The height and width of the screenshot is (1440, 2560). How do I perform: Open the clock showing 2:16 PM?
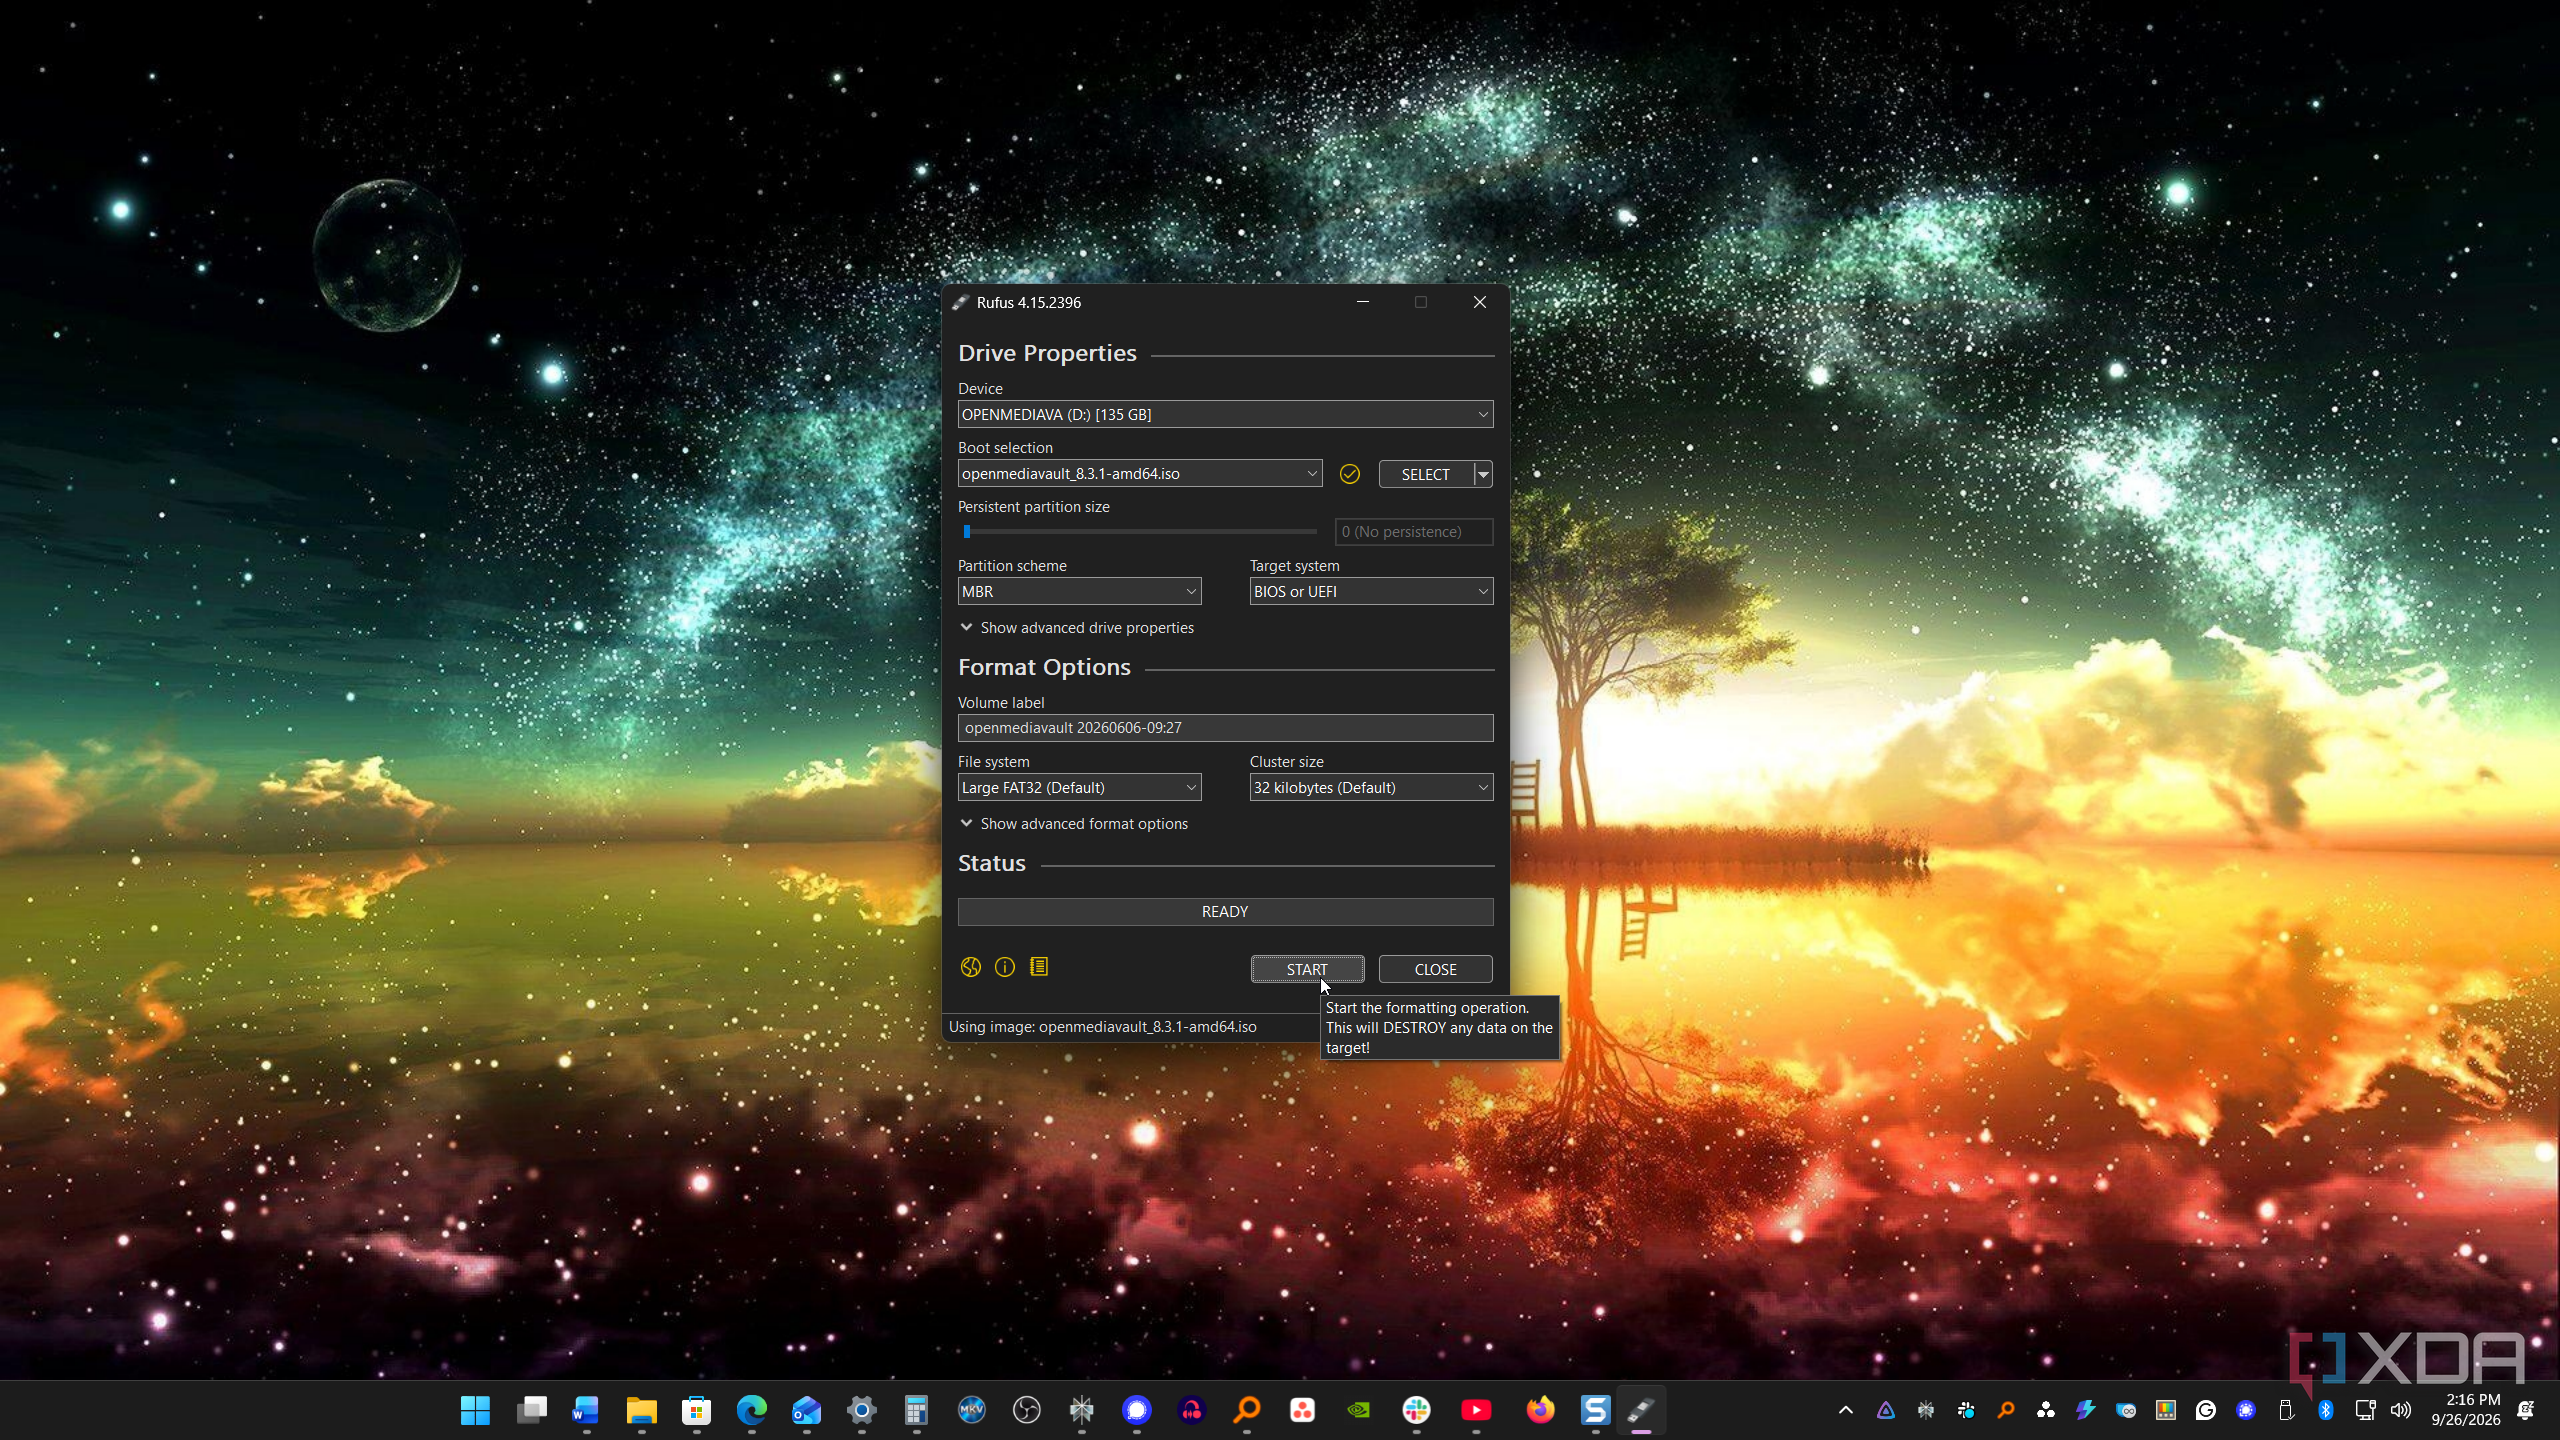point(2466,1410)
